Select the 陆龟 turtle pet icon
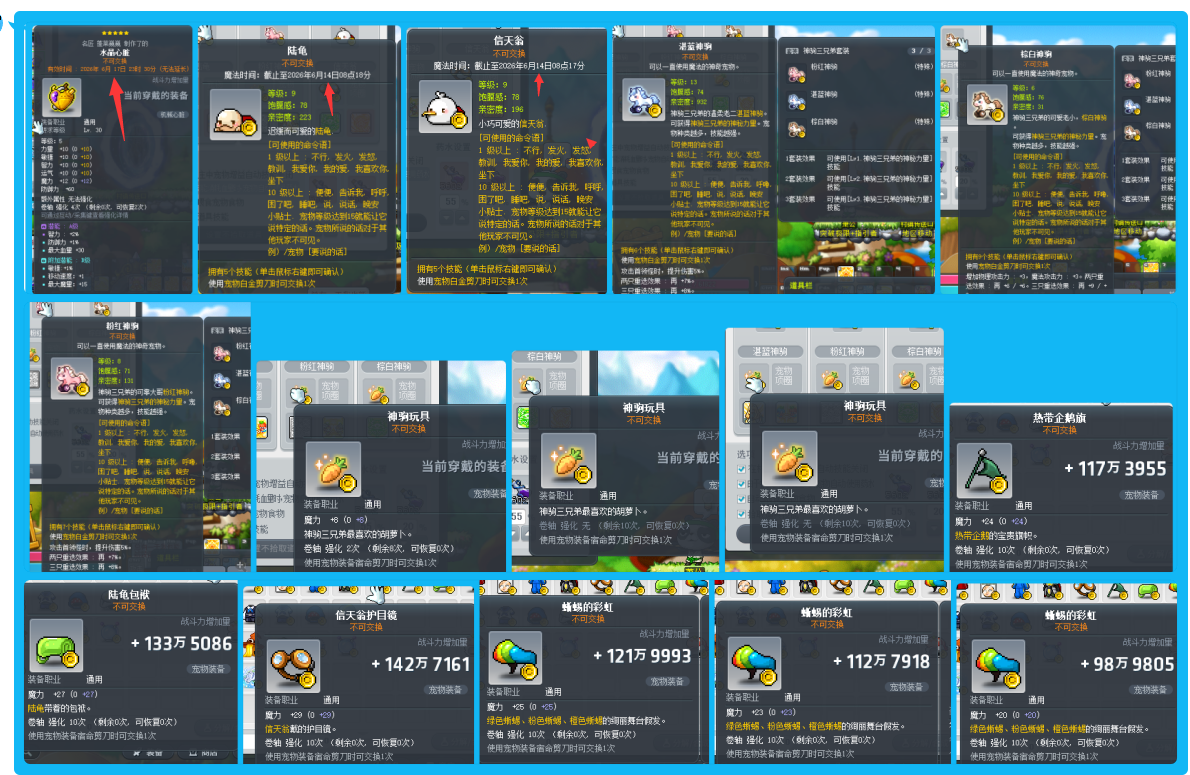The height and width of the screenshot is (775, 1190). [x=235, y=115]
